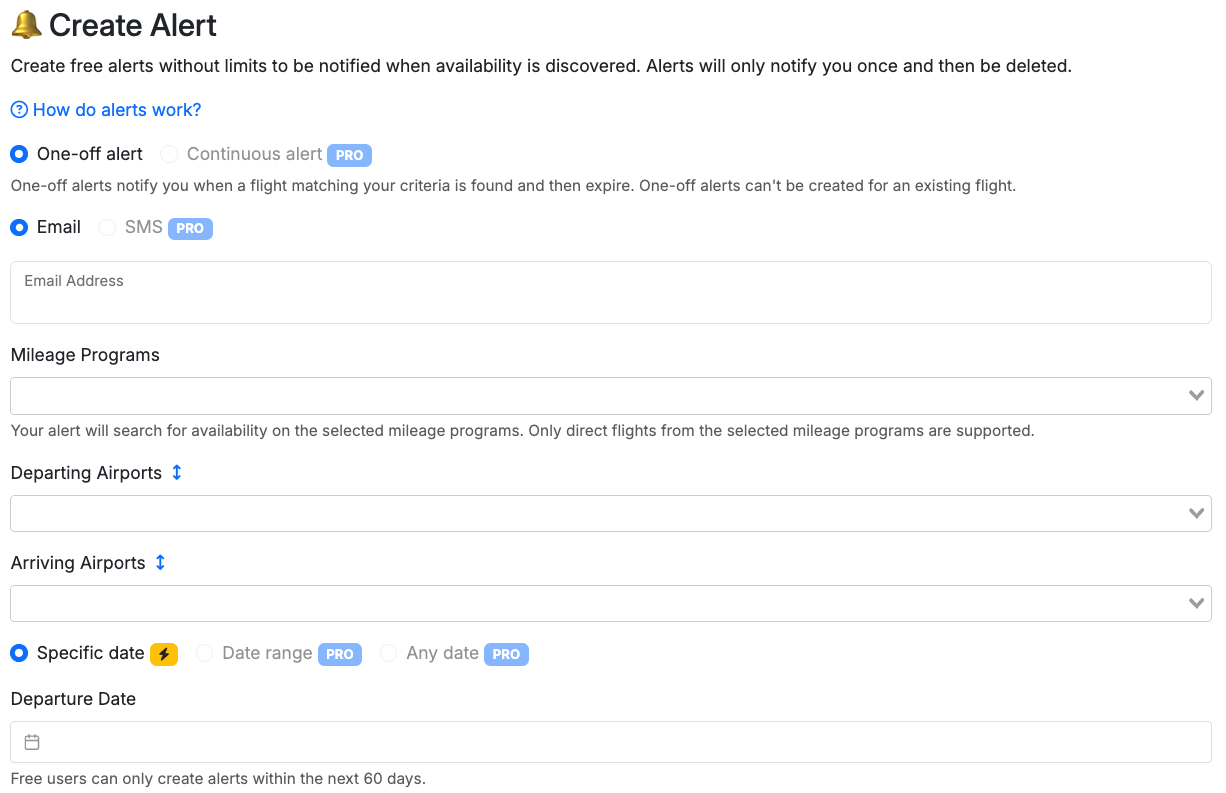Click the swap arrows next to Departing Airports
Viewport: 1226px width, 793px height.
point(177,471)
